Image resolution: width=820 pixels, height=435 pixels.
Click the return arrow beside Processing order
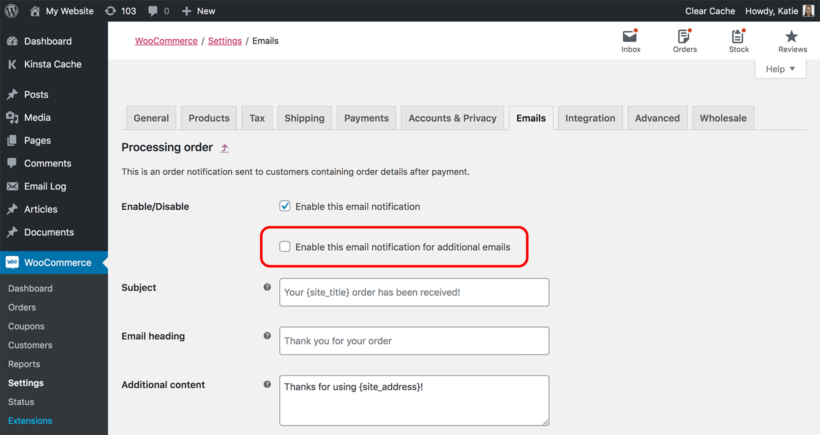click(224, 148)
